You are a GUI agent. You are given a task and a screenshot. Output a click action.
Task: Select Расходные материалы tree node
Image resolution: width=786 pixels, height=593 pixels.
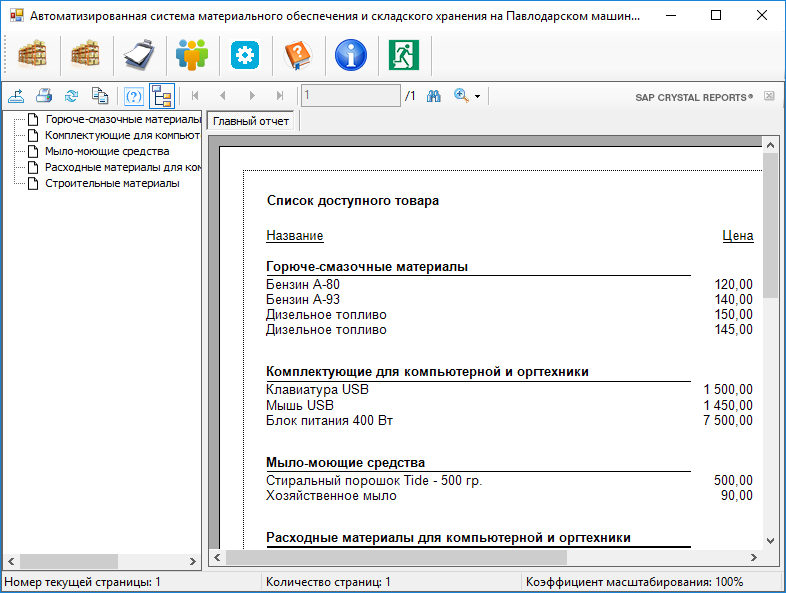click(123, 167)
